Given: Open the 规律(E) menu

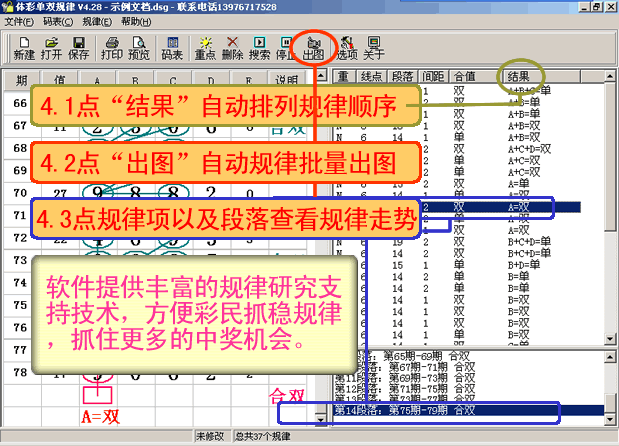Looking at the screenshot, I should (97, 22).
